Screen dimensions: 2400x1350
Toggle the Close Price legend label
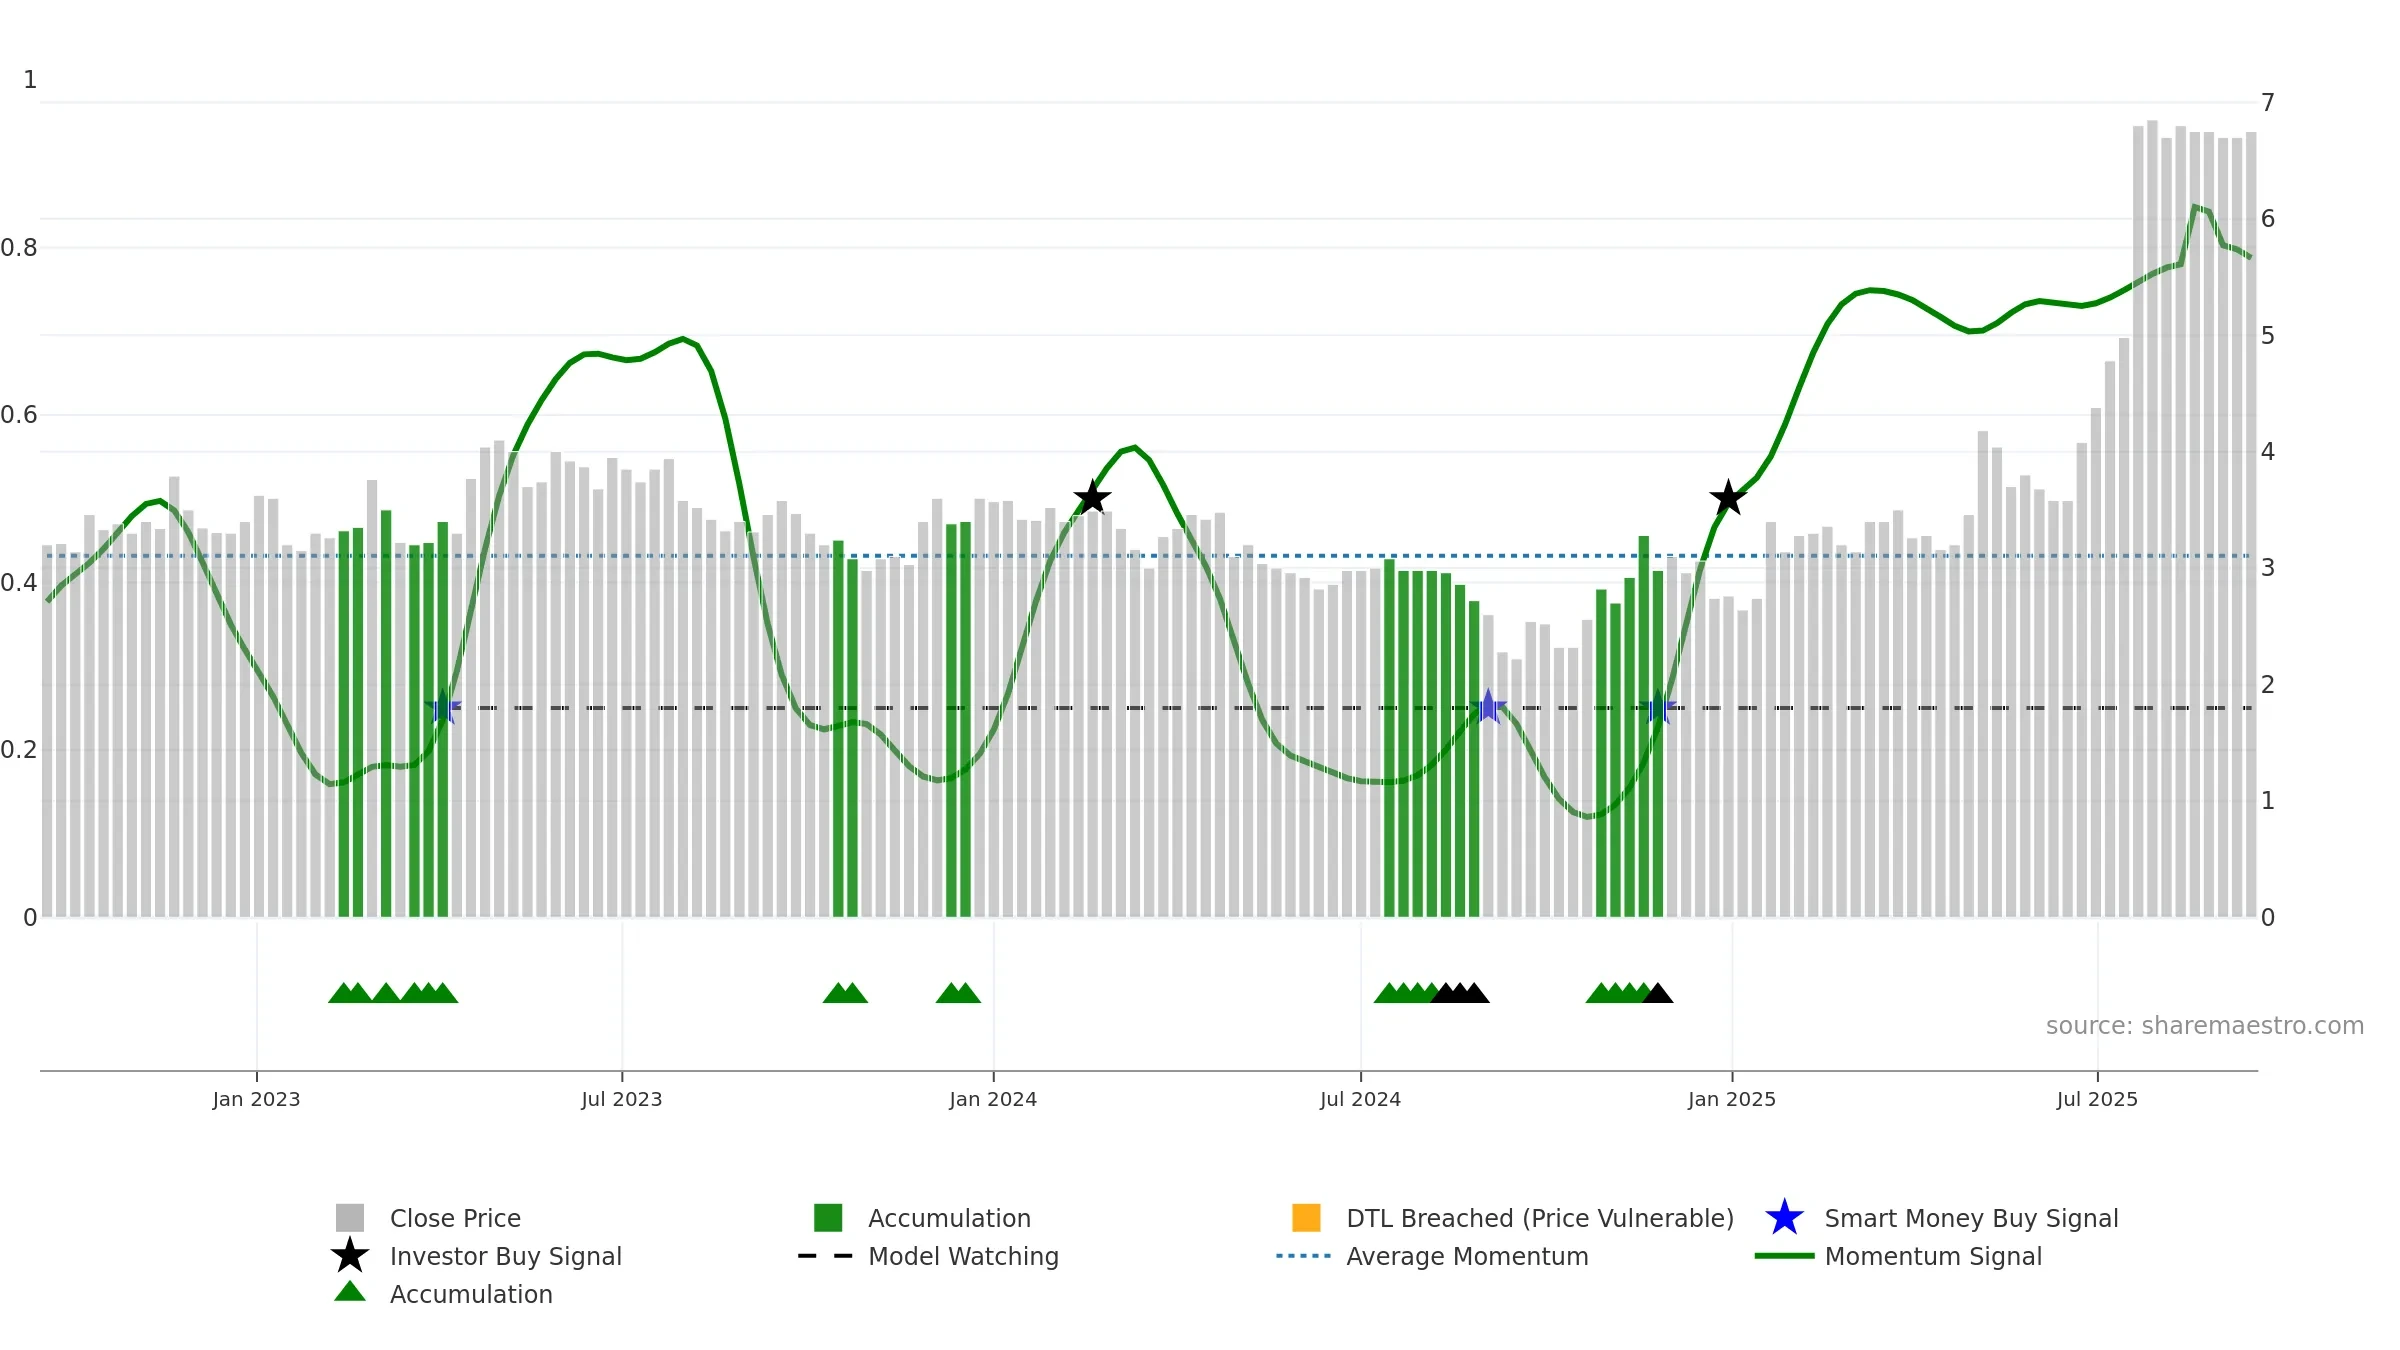(455, 1218)
